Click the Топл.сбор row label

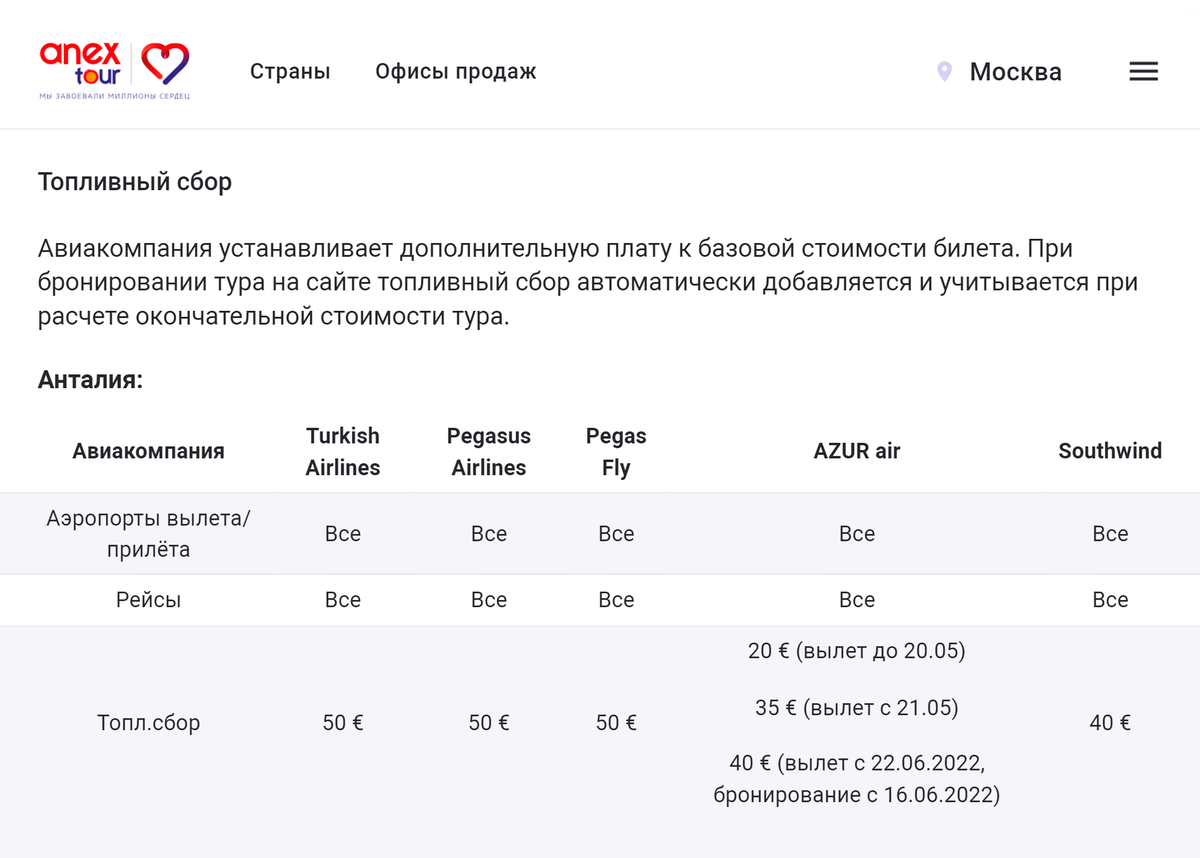point(148,722)
